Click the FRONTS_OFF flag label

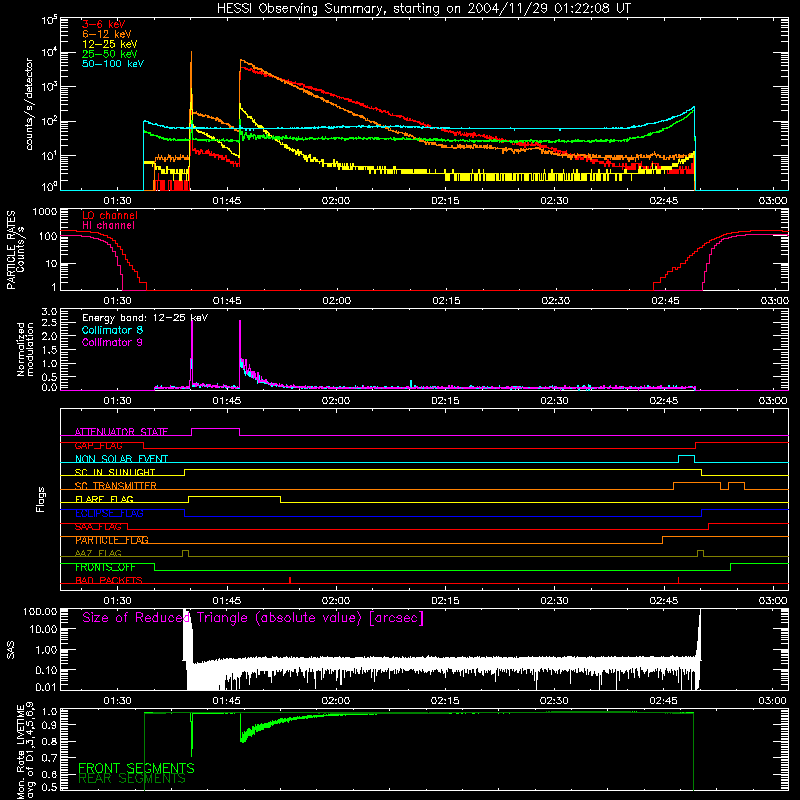tap(105, 567)
